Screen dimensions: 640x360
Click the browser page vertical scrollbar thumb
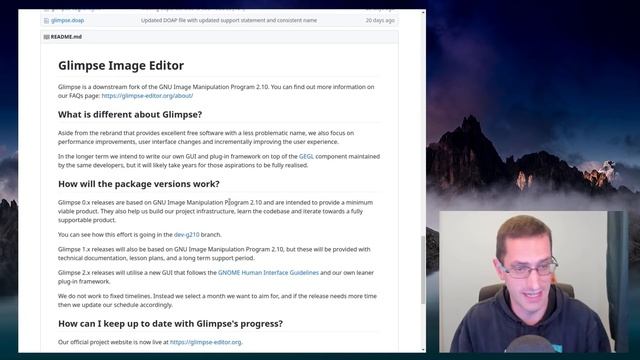[x=423, y=270]
